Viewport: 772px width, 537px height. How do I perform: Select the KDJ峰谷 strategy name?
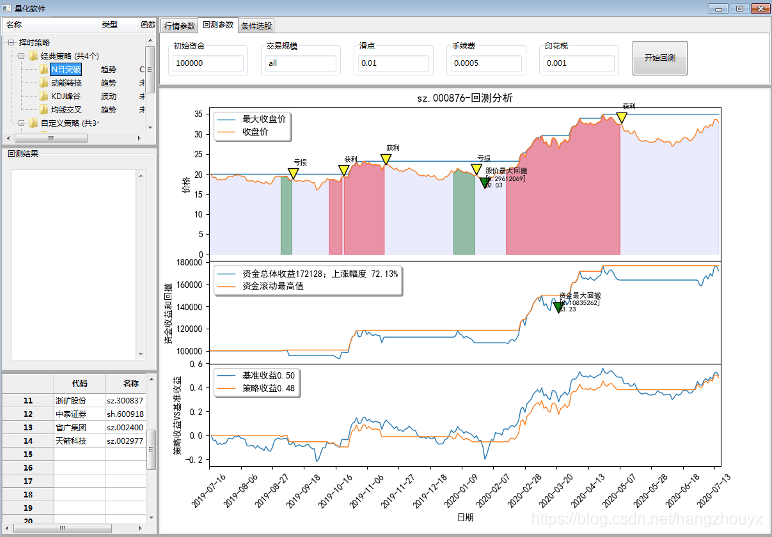click(65, 96)
